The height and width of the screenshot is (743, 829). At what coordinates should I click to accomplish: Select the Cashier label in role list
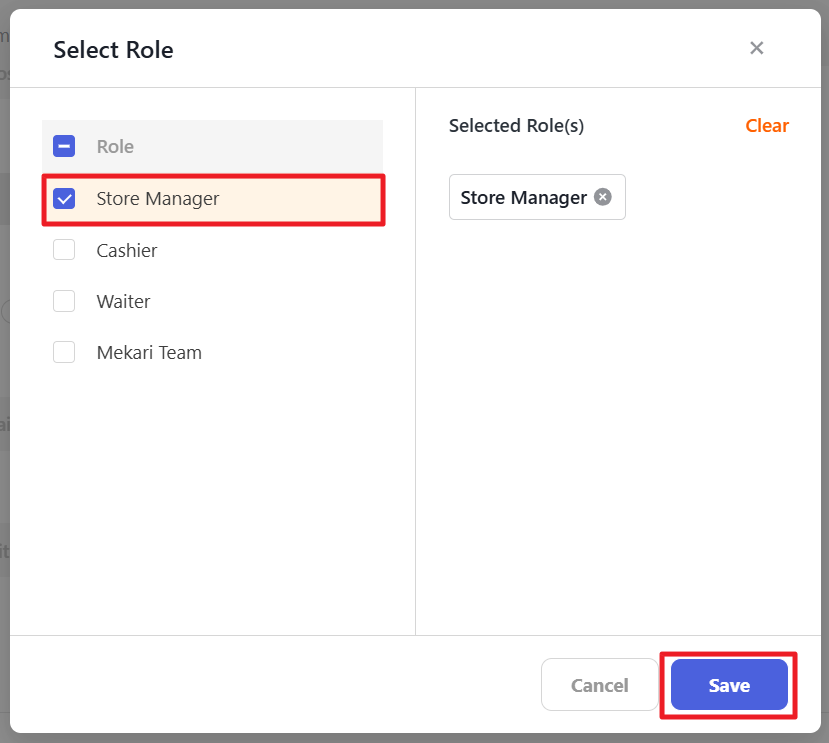coord(127,250)
